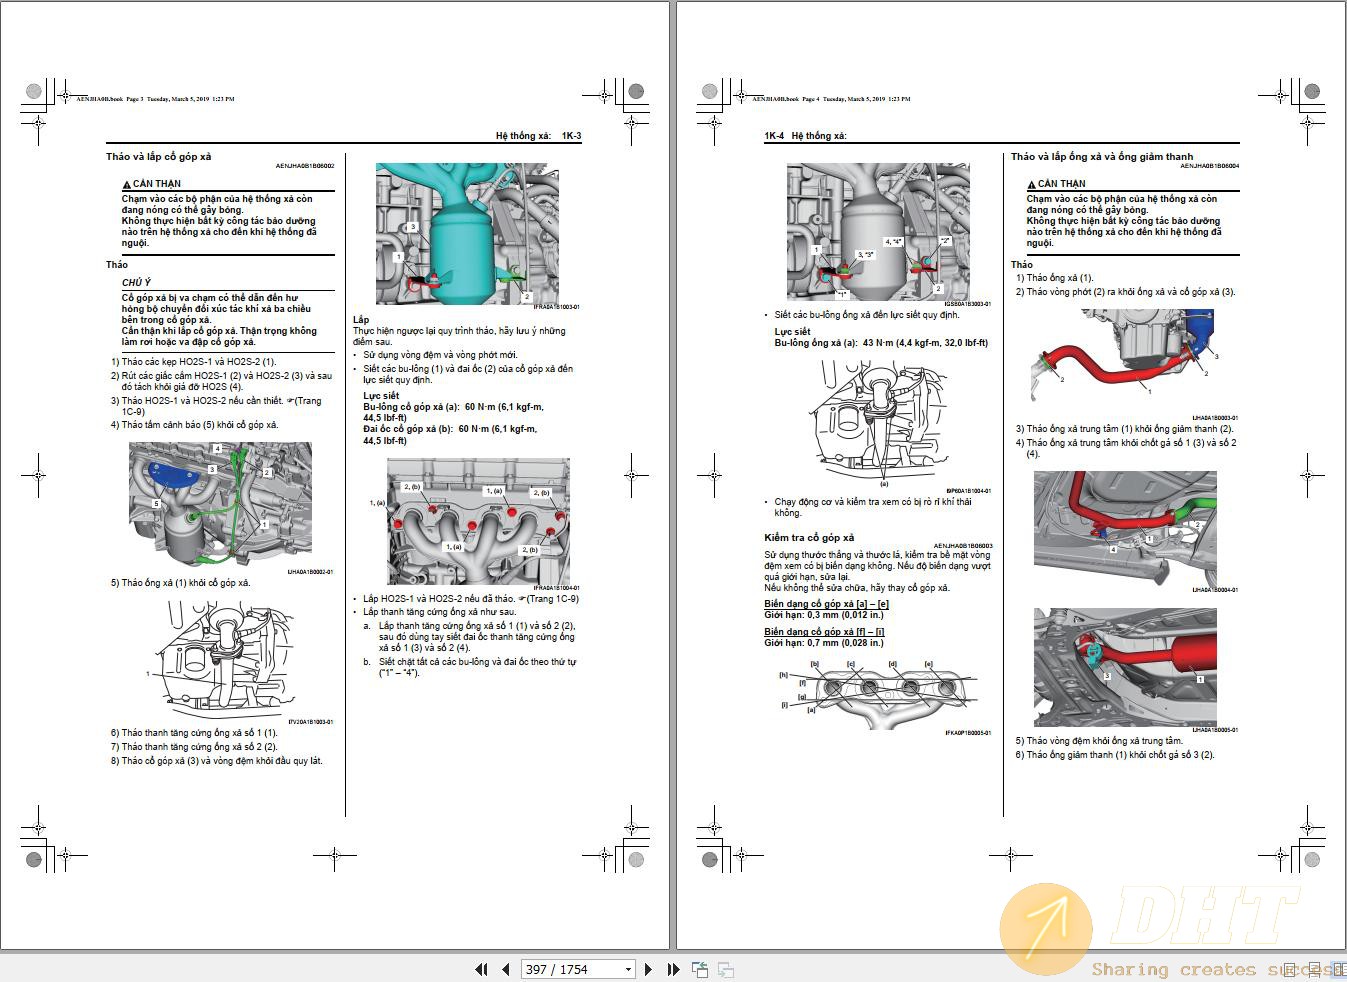Click reference code 'AENJHA0B1B06002'
This screenshot has width=1347, height=982.
[x=305, y=166]
